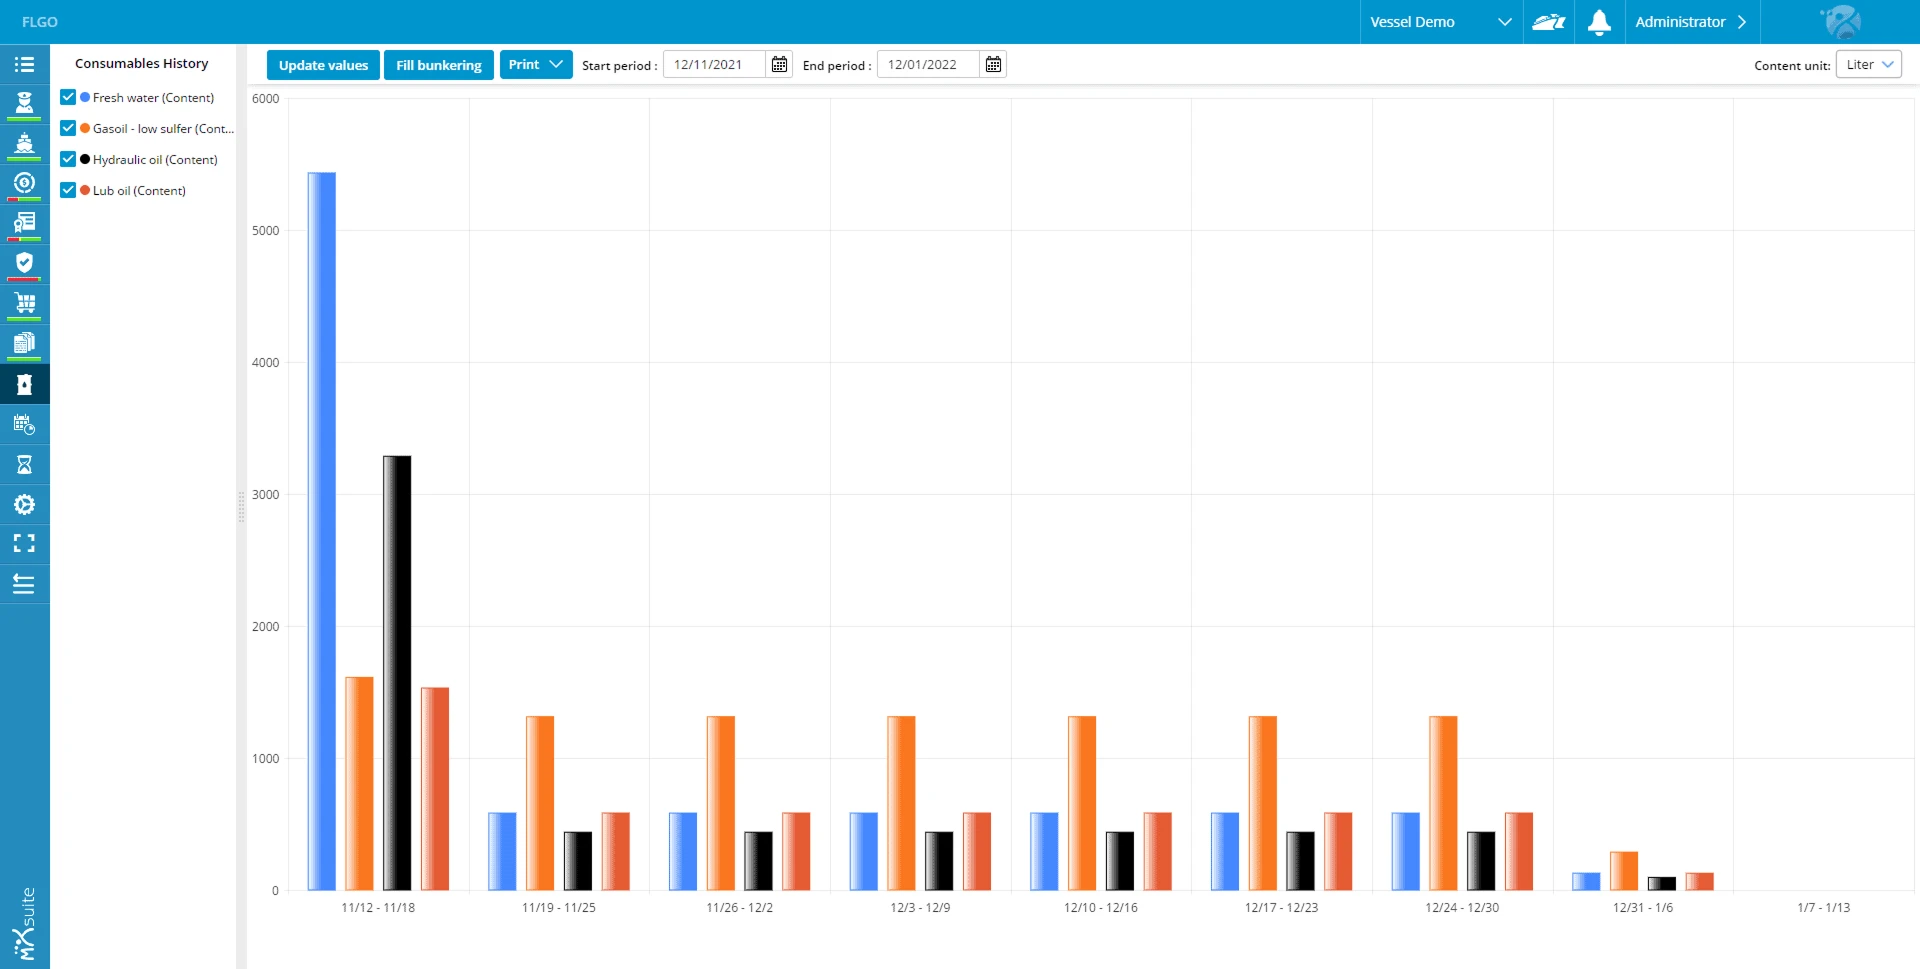
Task: Change the Content unit from Liter
Action: click(x=1868, y=63)
